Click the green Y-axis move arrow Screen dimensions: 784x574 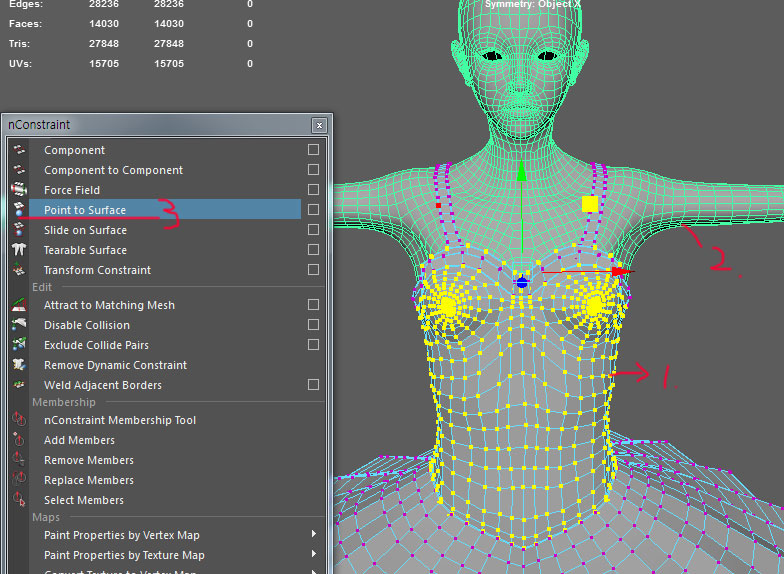522,171
